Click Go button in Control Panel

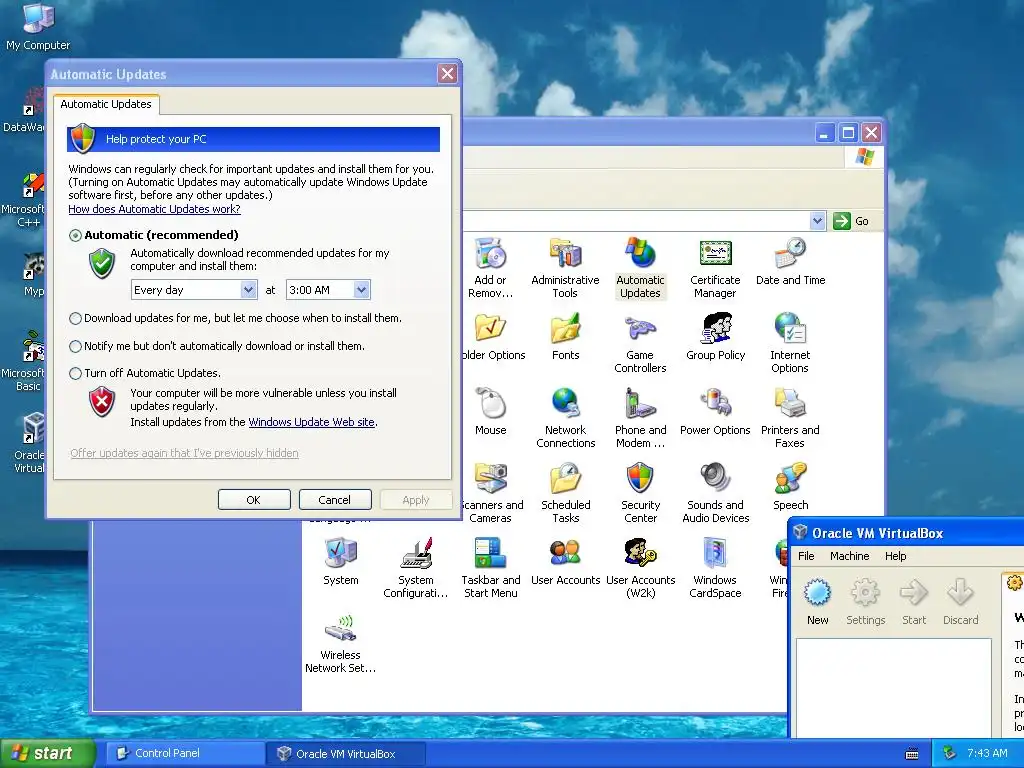pos(851,221)
